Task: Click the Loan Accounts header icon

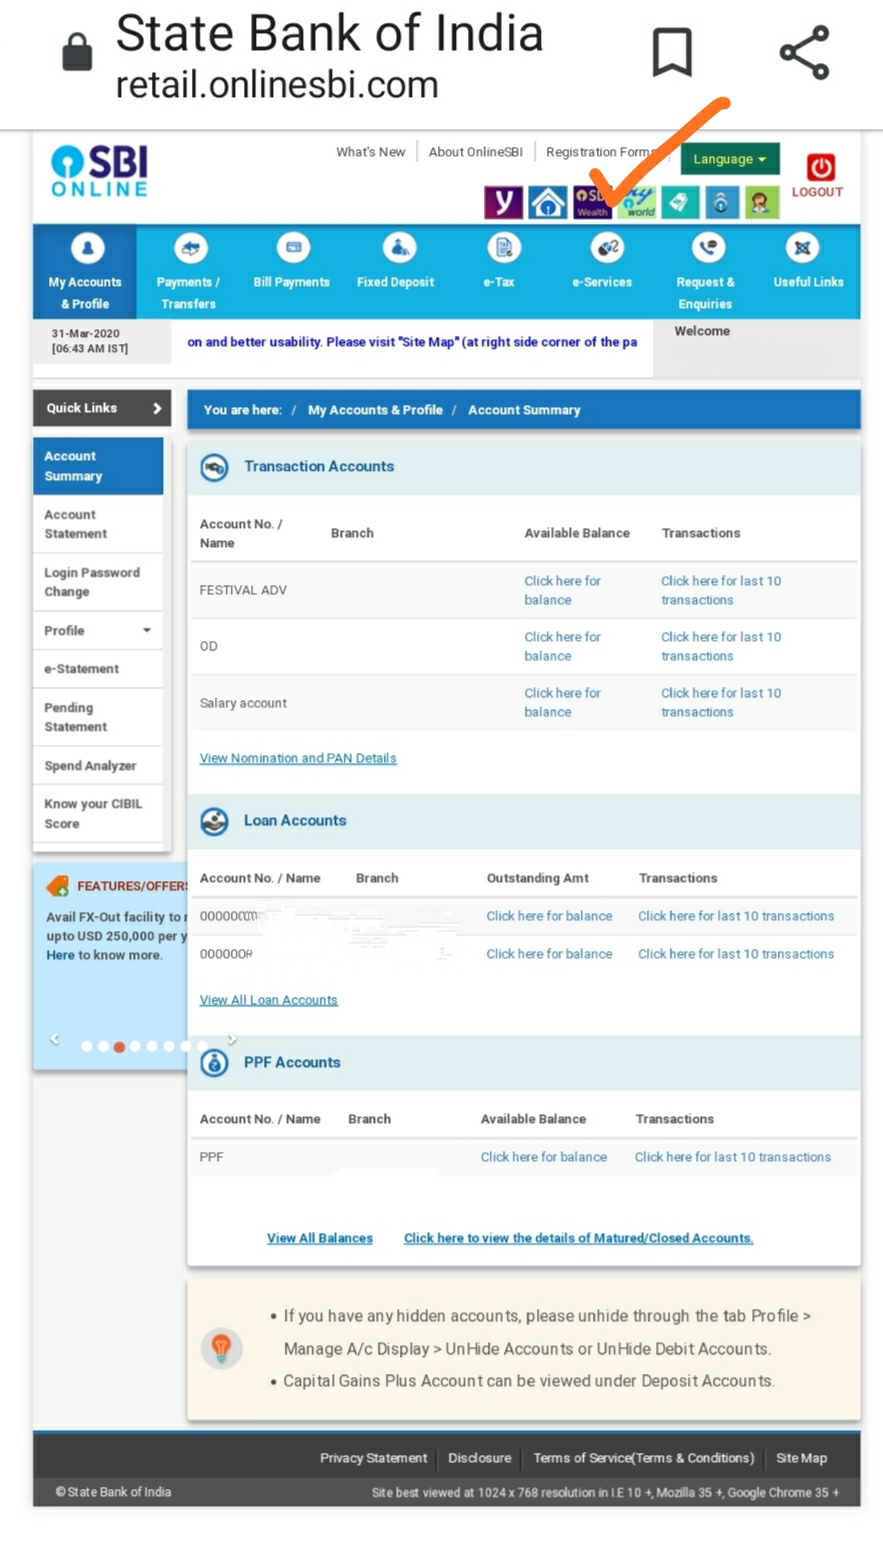Action: click(x=214, y=821)
